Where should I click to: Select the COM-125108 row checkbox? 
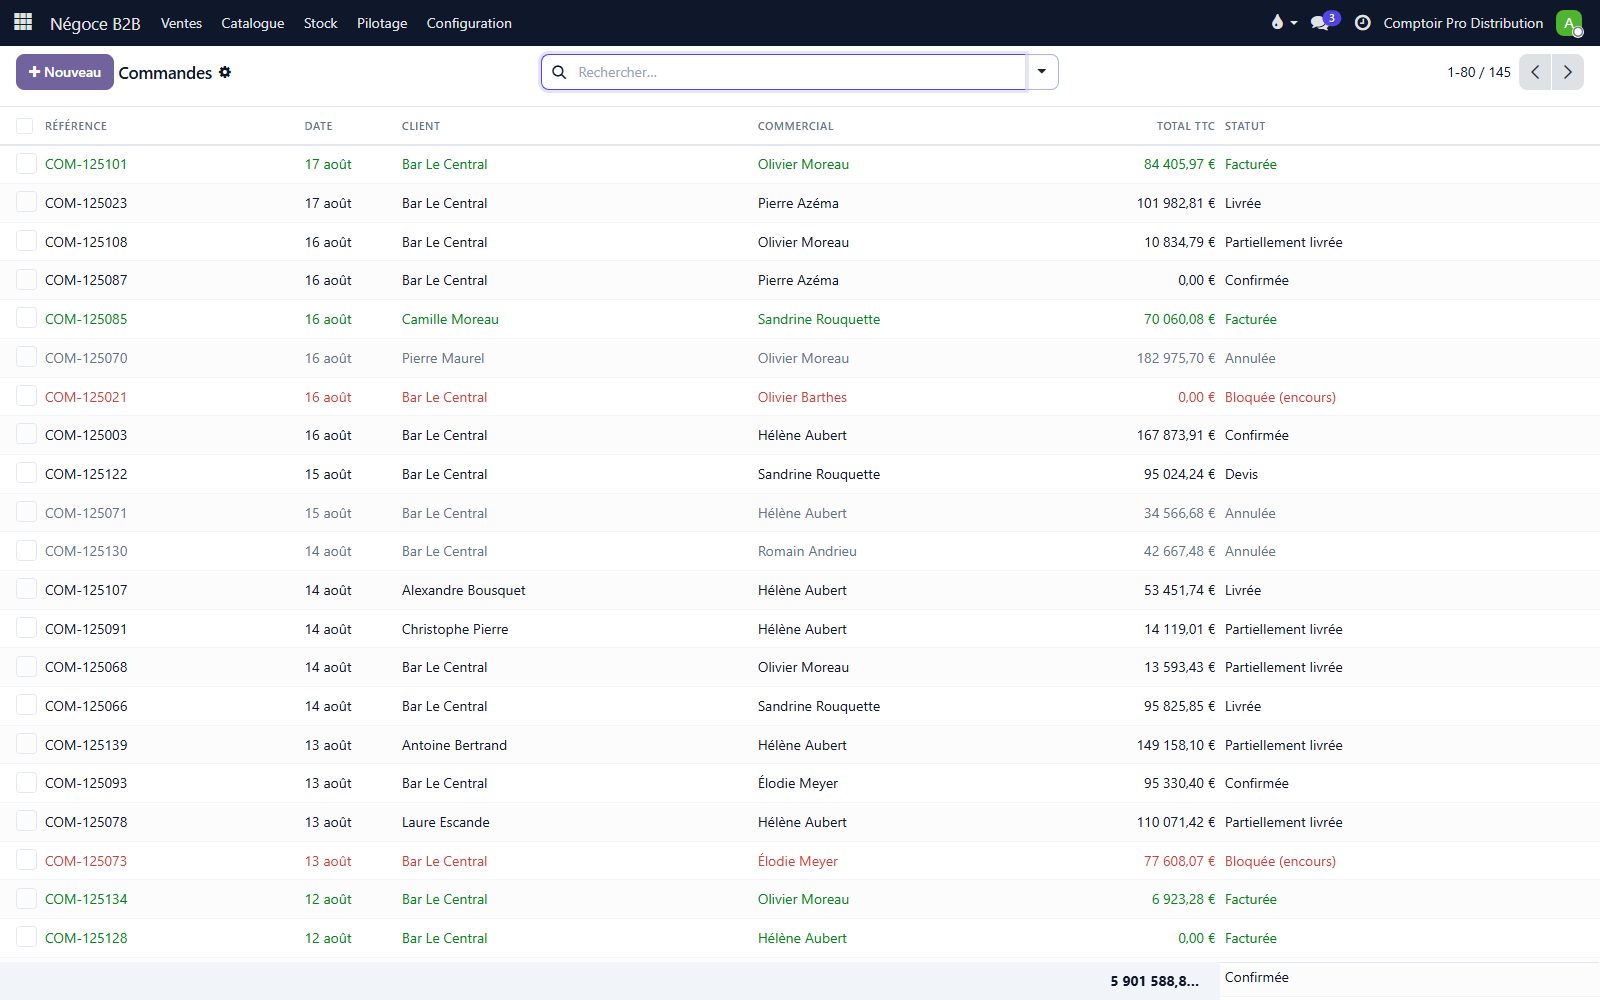pyautogui.click(x=26, y=242)
